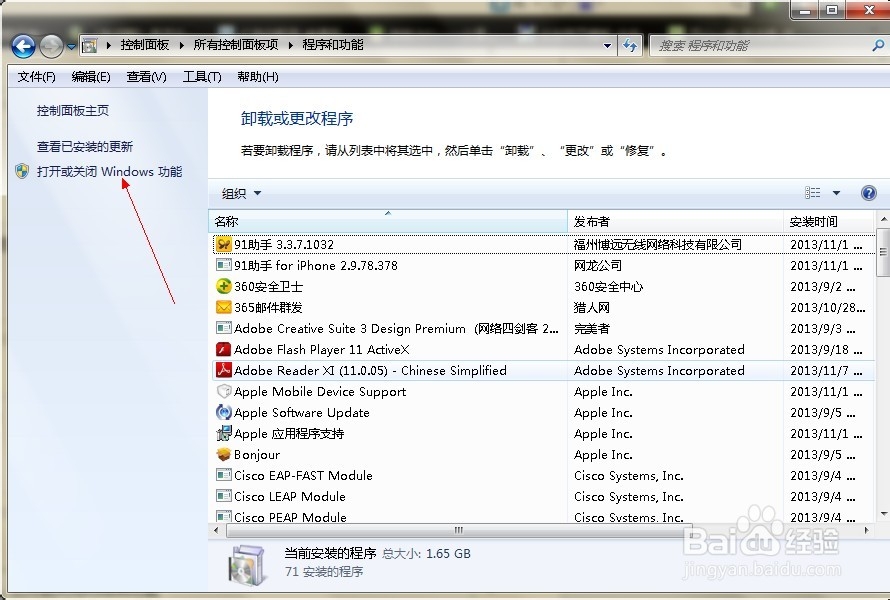Click the Apple 应用程序支持 icon
Viewport: 890px width, 600px height.
click(224, 433)
